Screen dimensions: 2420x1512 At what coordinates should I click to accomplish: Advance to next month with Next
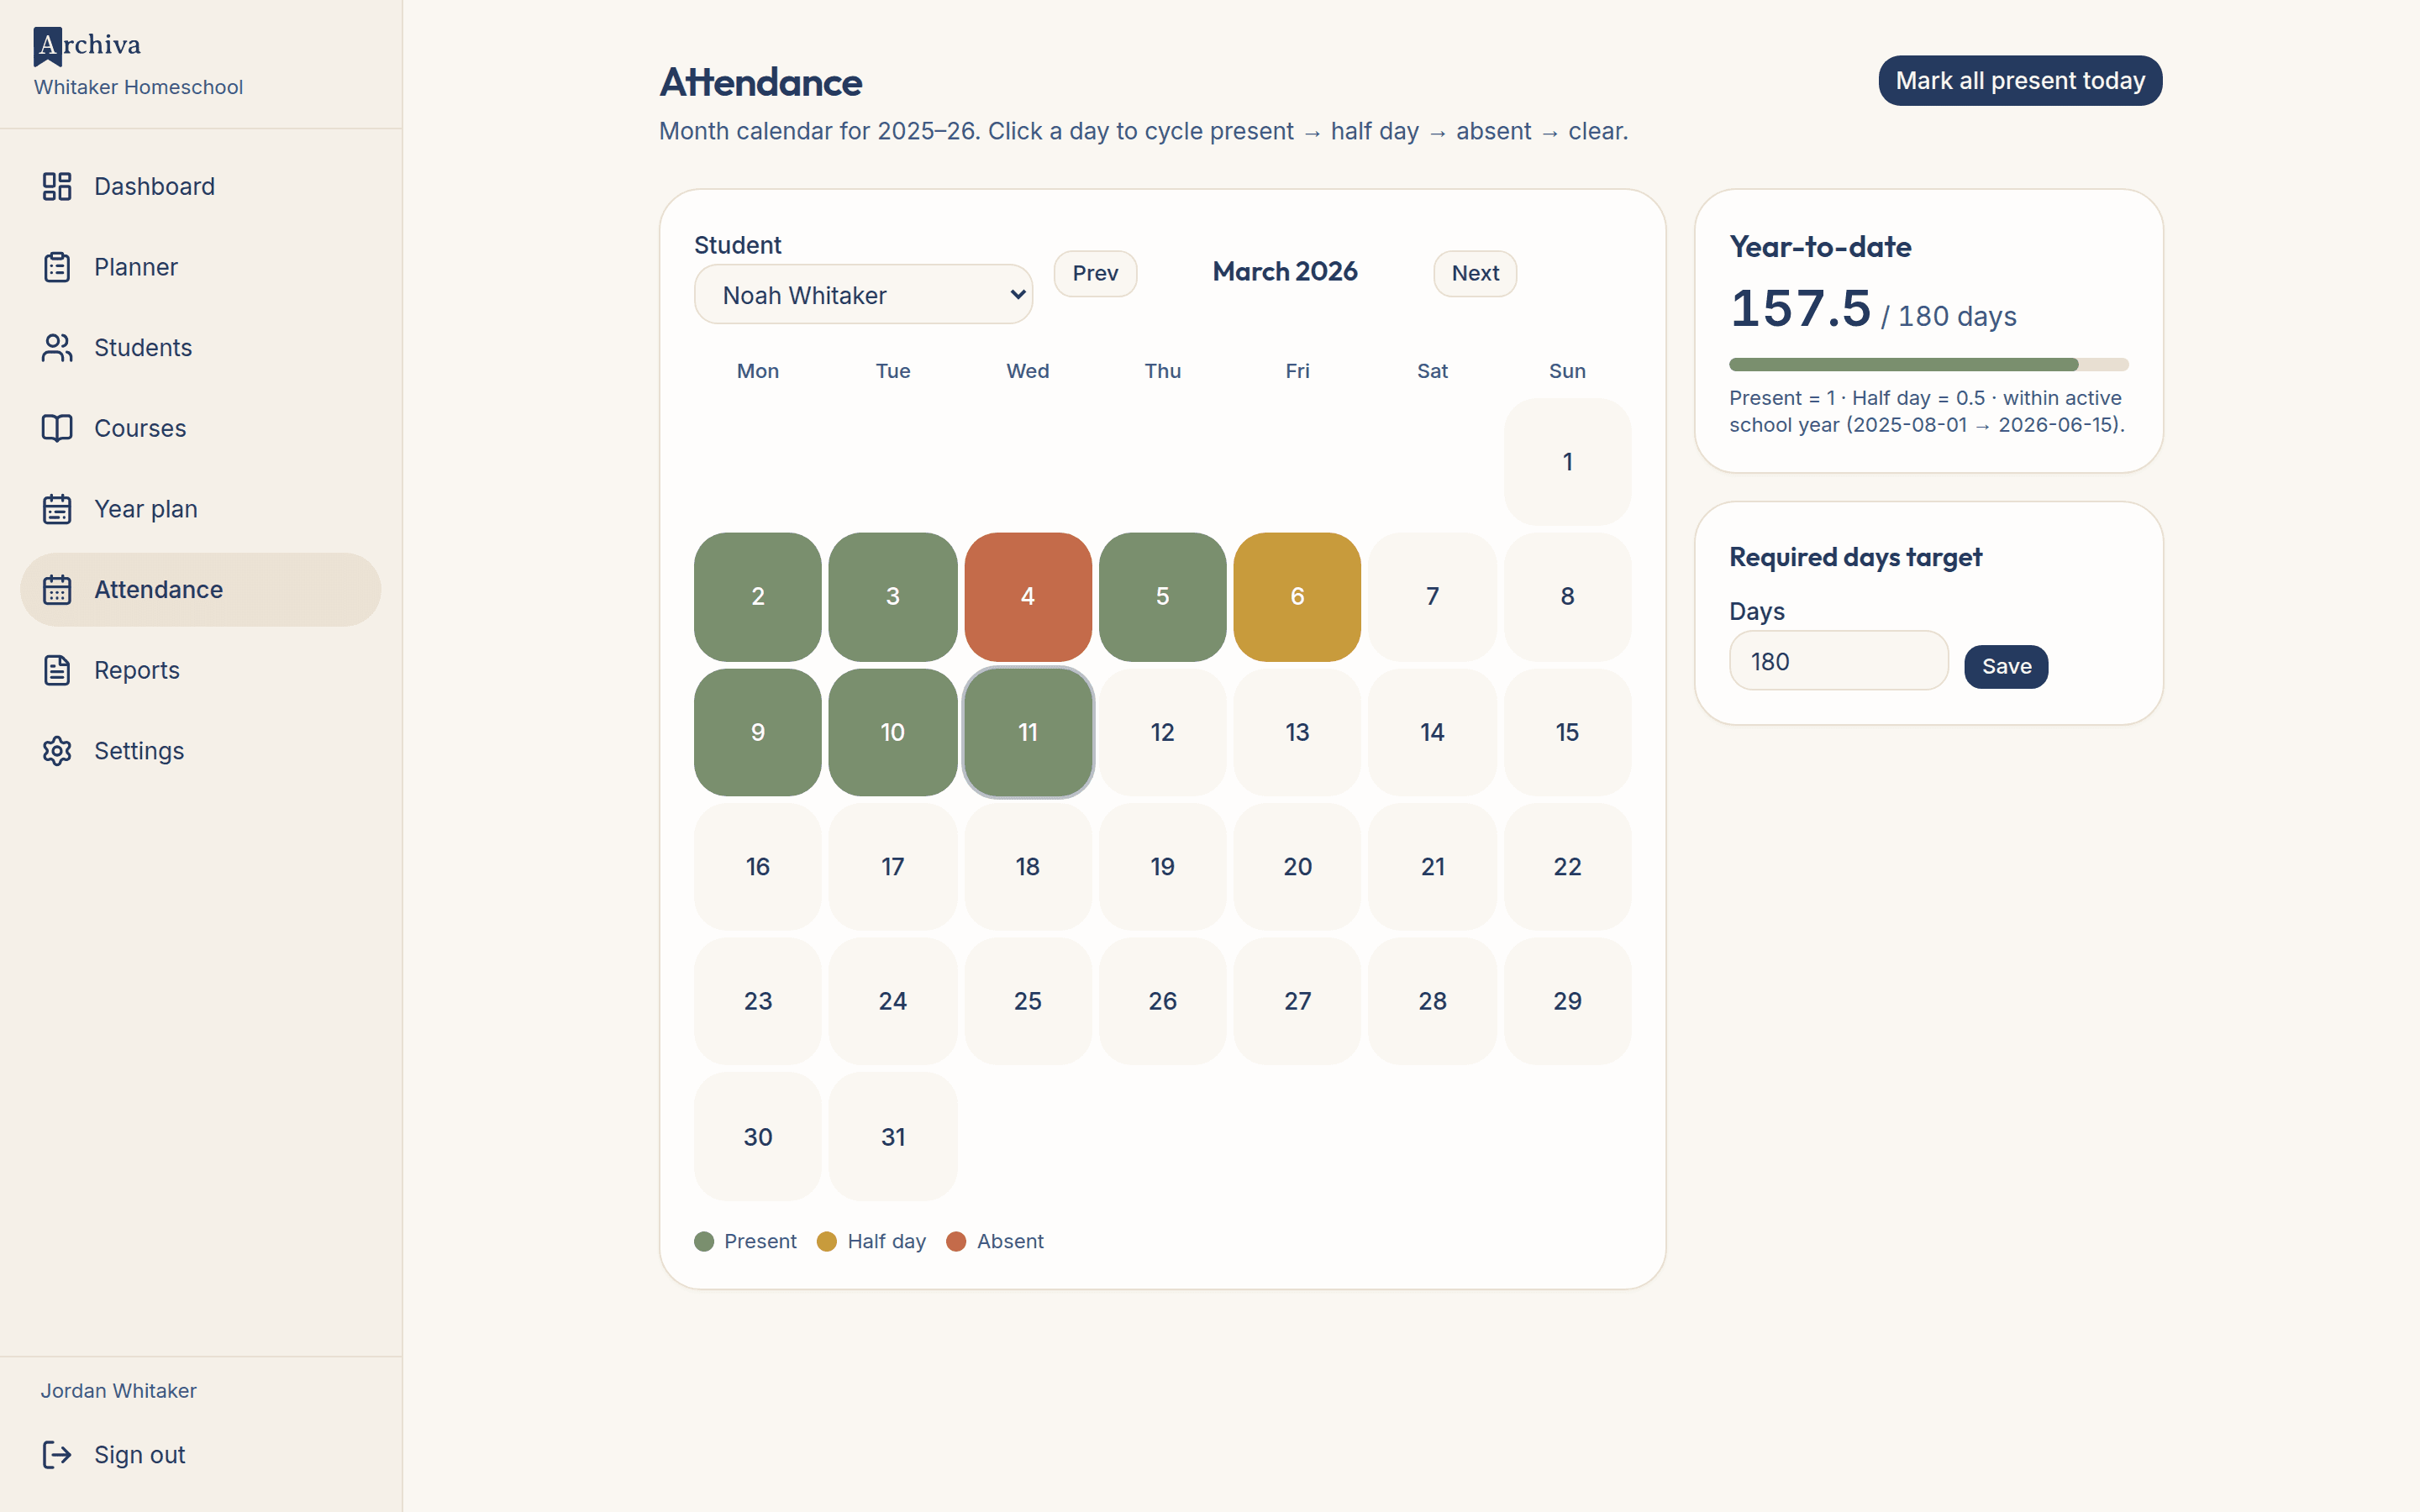(1475, 273)
